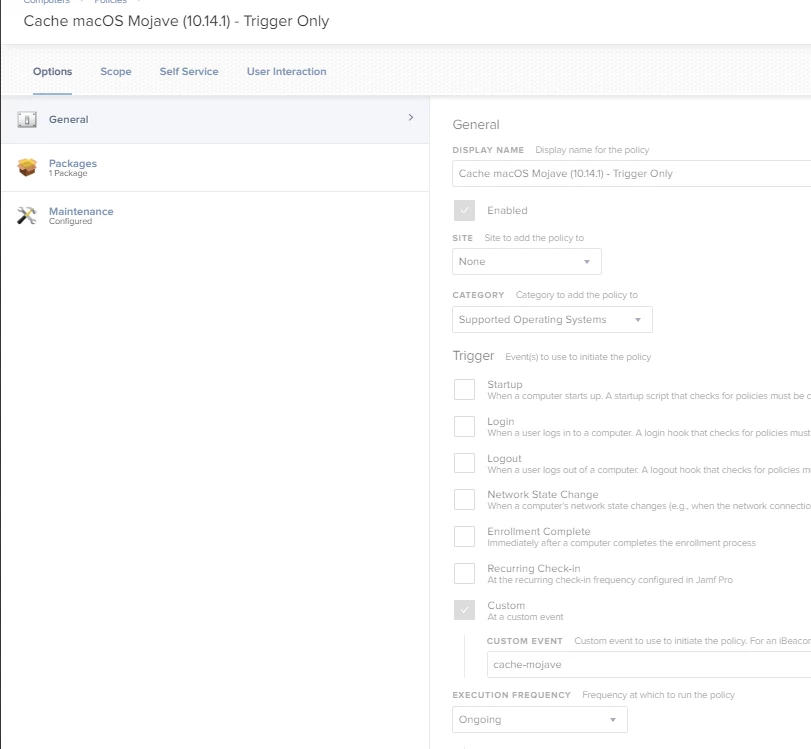Enable the Startup trigger checkbox
Viewport: 811px width, 749px height.
pyautogui.click(x=464, y=390)
